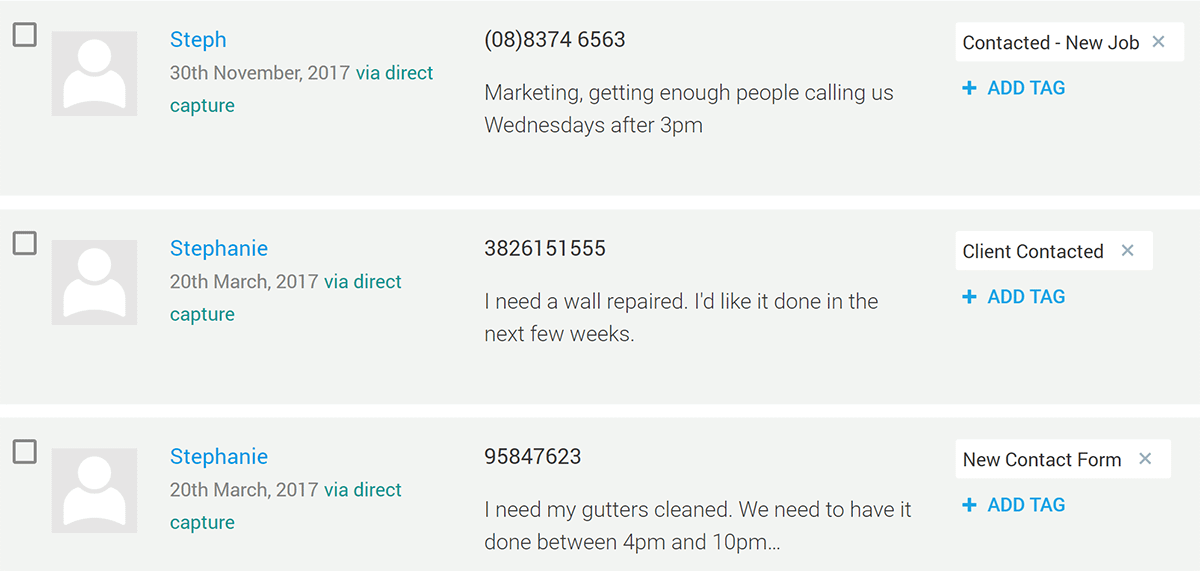Image resolution: width=1200 pixels, height=571 pixels.
Task: Open Stephanie link for wall repair lead
Action: pos(219,248)
